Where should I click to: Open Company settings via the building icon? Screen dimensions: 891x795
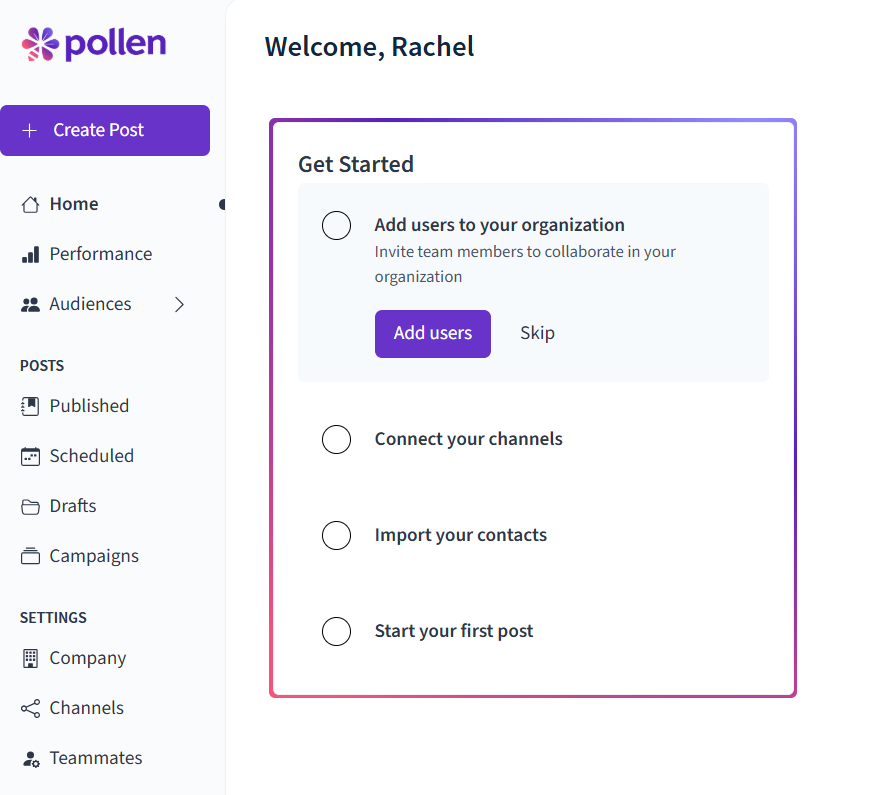click(x=28, y=657)
